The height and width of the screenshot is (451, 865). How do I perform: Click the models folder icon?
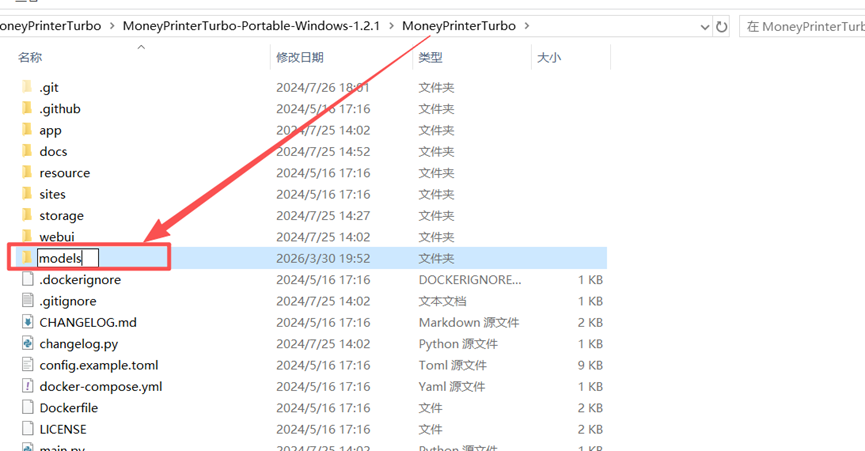point(27,258)
